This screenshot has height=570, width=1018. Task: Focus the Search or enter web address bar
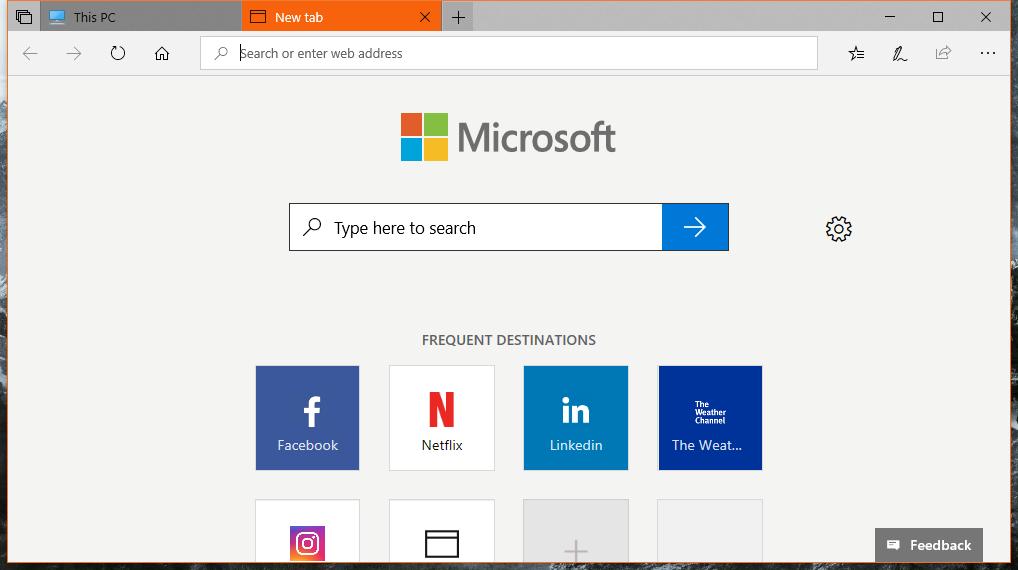508,53
